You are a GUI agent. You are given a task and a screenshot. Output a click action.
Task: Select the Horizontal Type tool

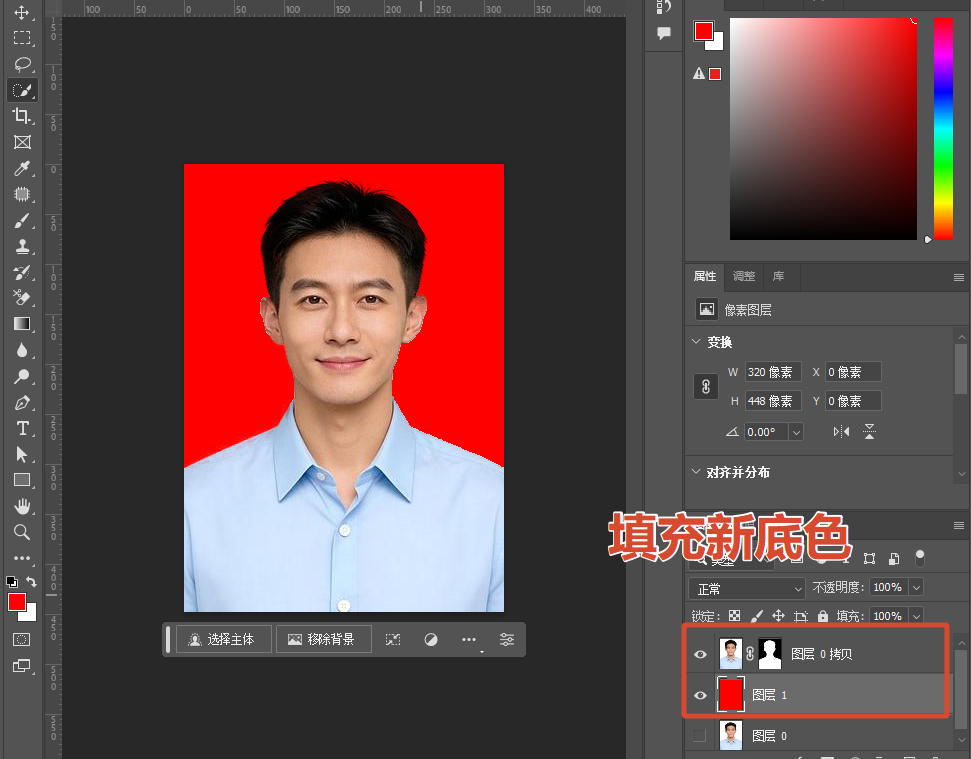22,428
